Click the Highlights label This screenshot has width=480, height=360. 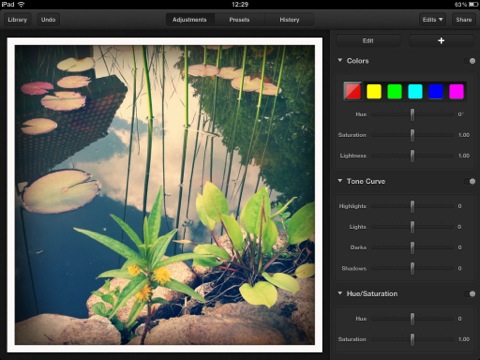pyautogui.click(x=352, y=206)
